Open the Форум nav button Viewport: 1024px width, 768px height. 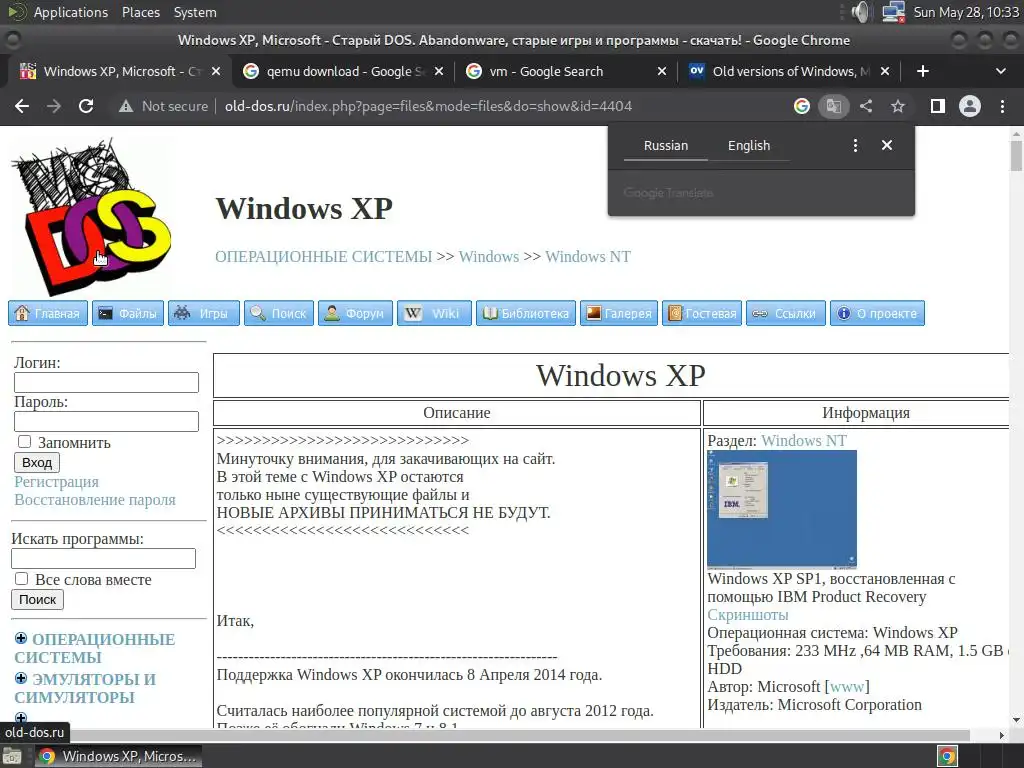(x=355, y=313)
